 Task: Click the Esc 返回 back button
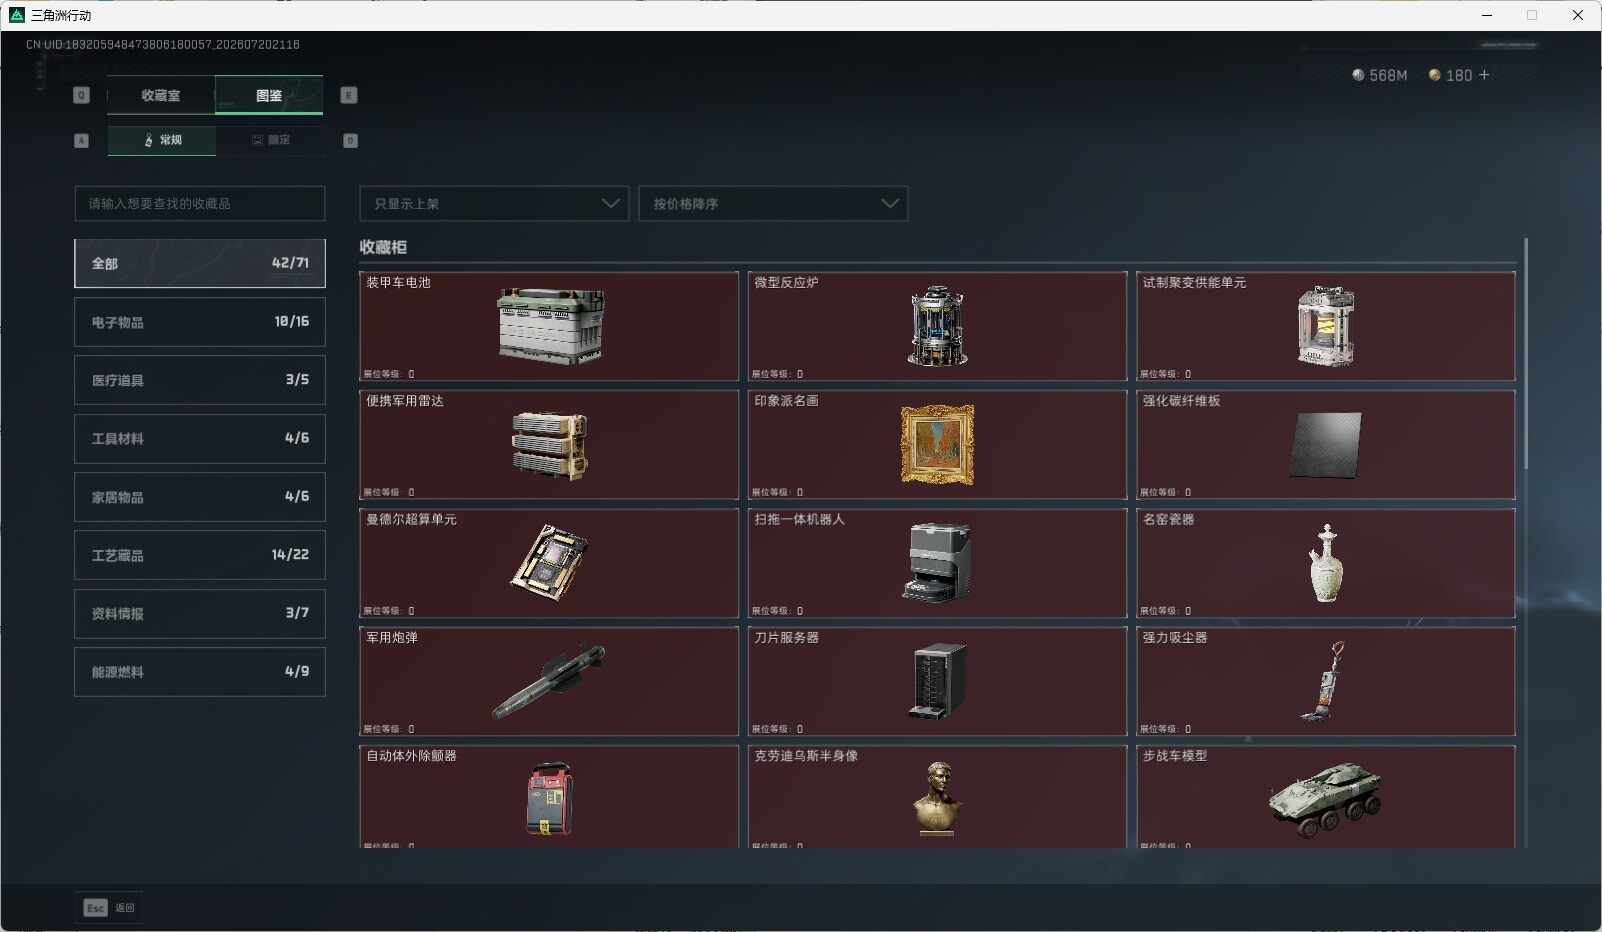(x=109, y=907)
